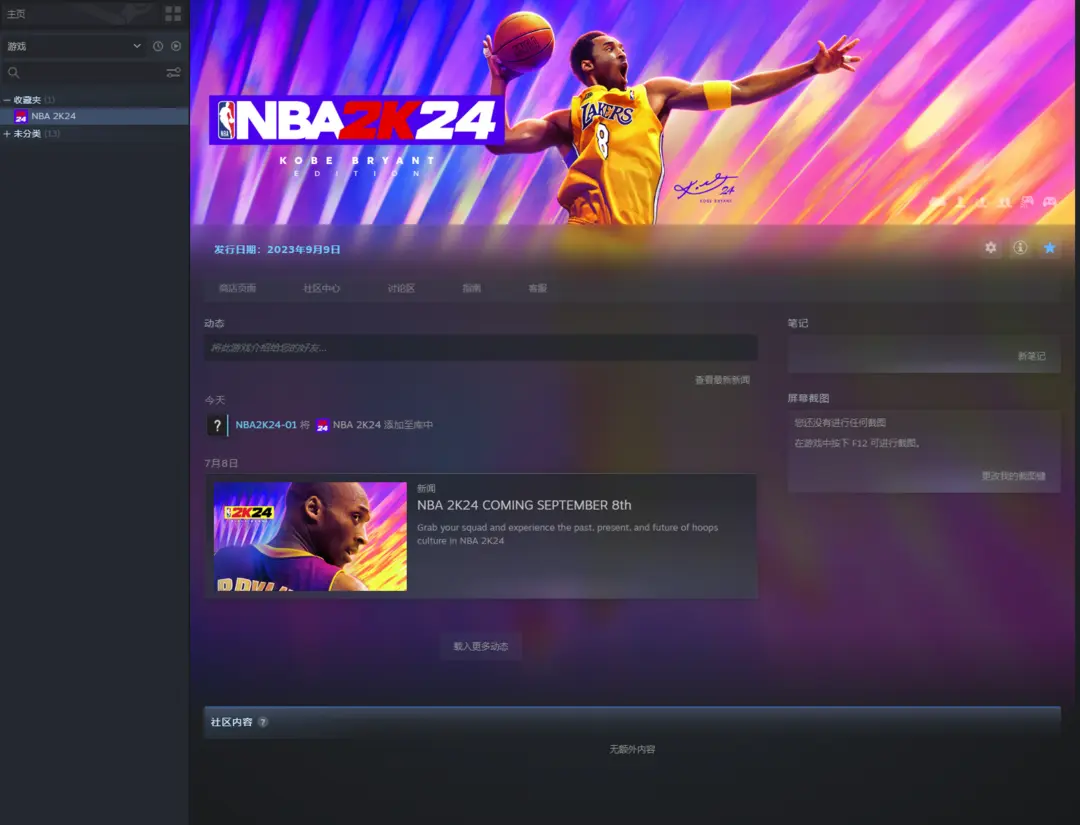Click 更改我的截图键 link

(x=1013, y=476)
